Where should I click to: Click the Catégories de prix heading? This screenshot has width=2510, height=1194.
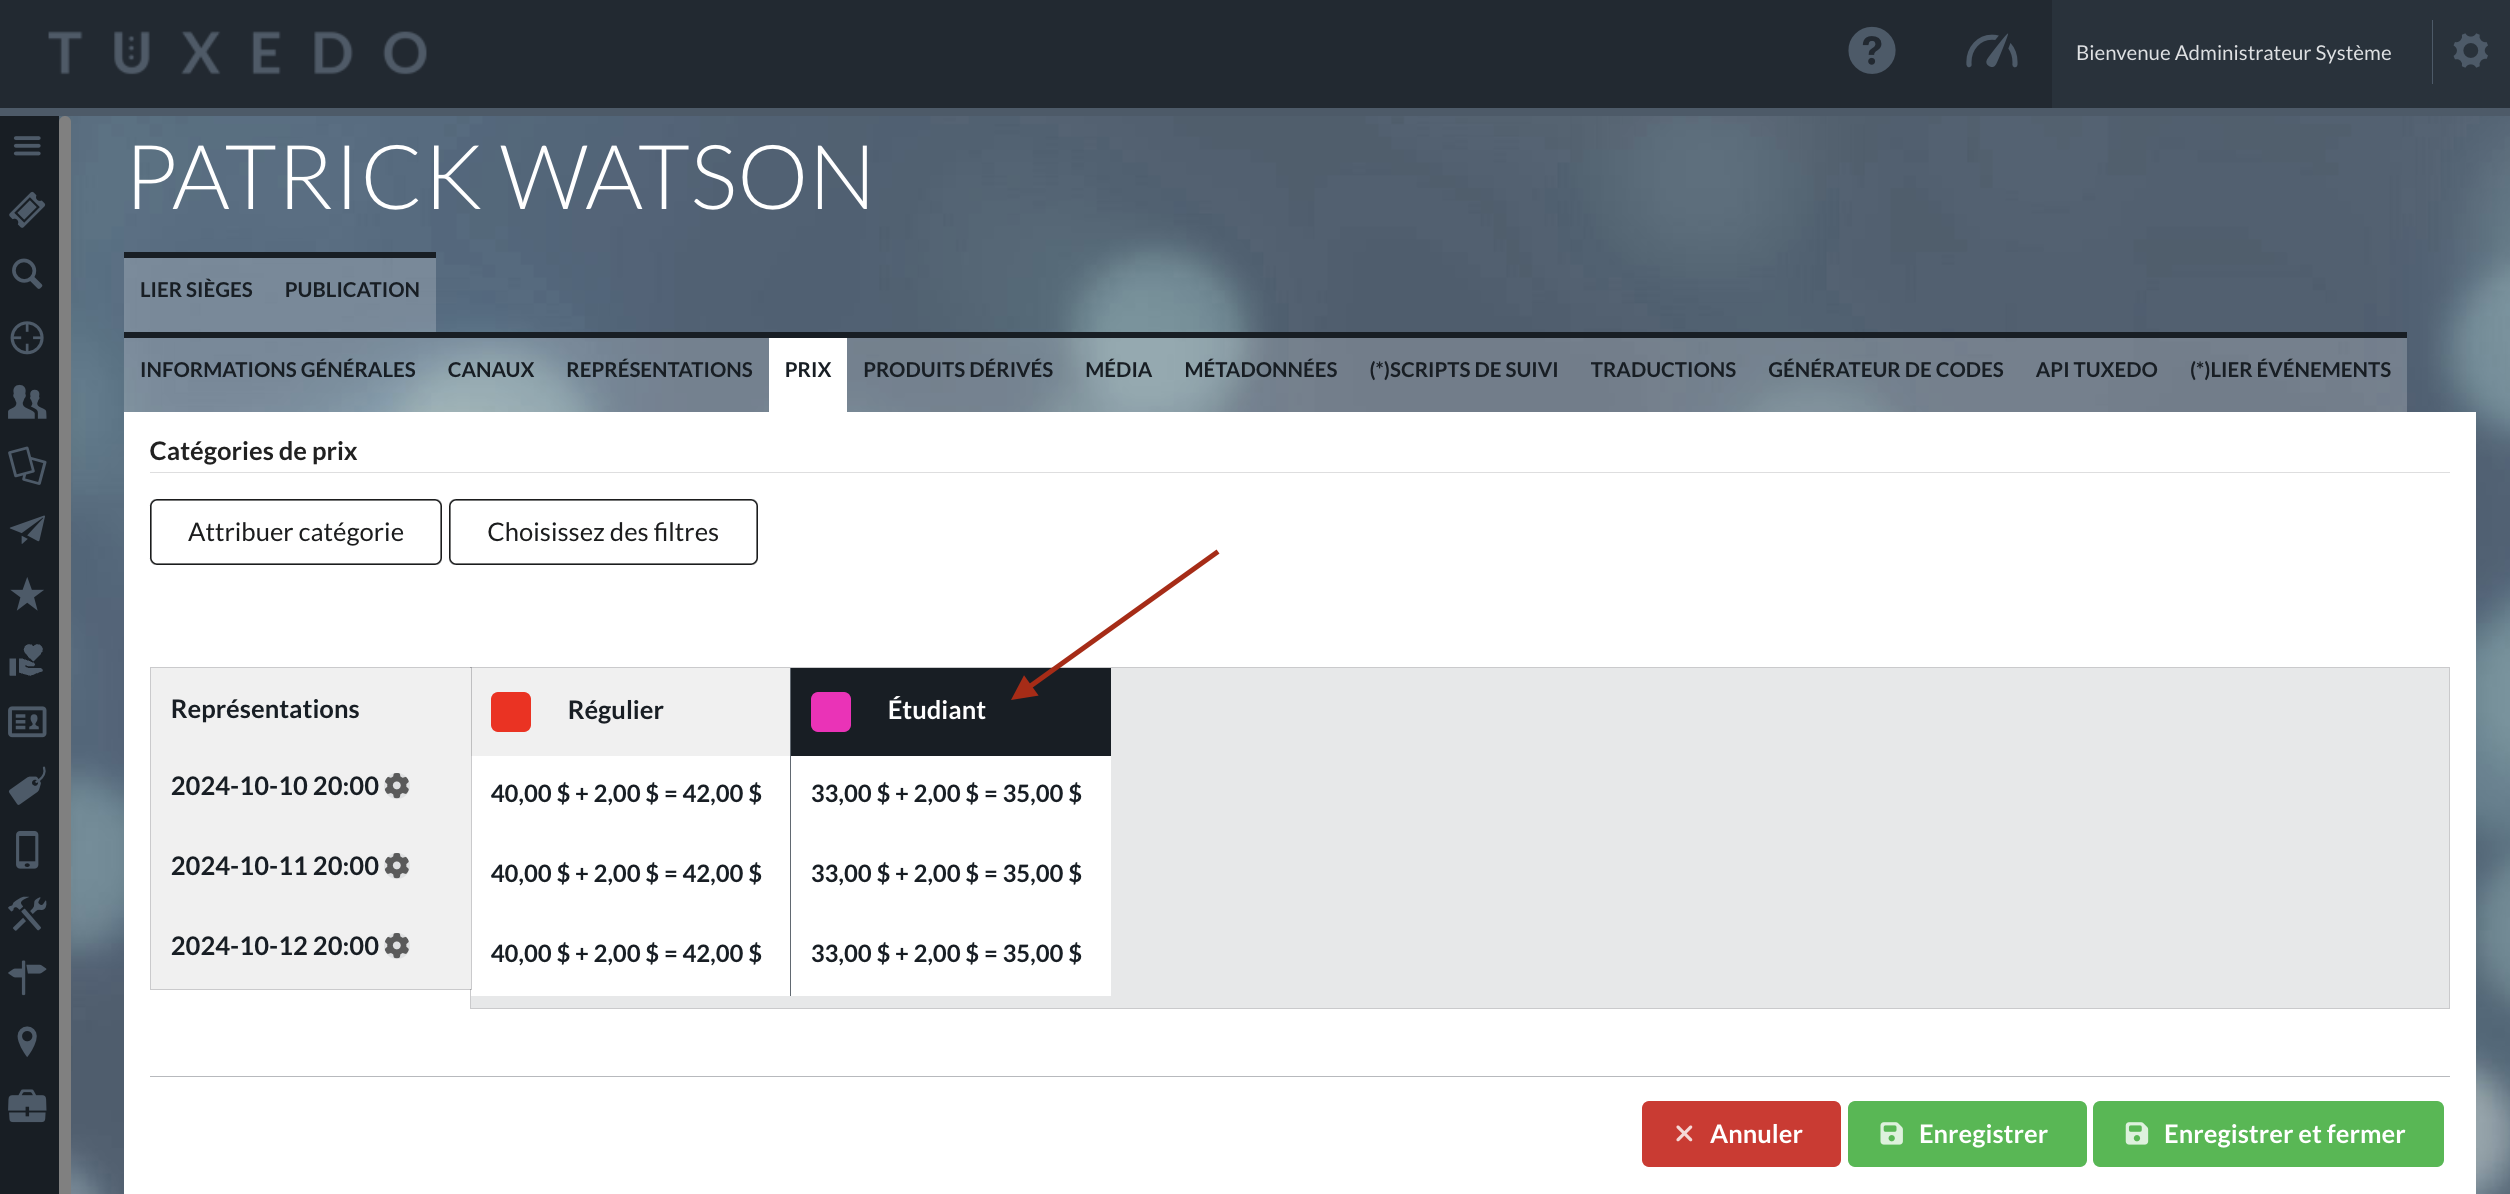click(253, 451)
